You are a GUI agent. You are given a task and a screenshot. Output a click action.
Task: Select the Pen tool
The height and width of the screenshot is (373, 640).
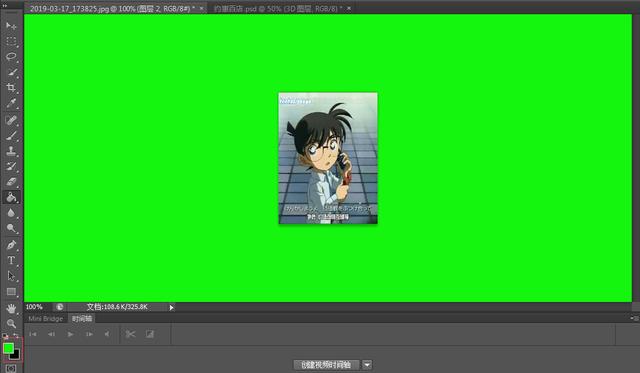pyautogui.click(x=11, y=245)
